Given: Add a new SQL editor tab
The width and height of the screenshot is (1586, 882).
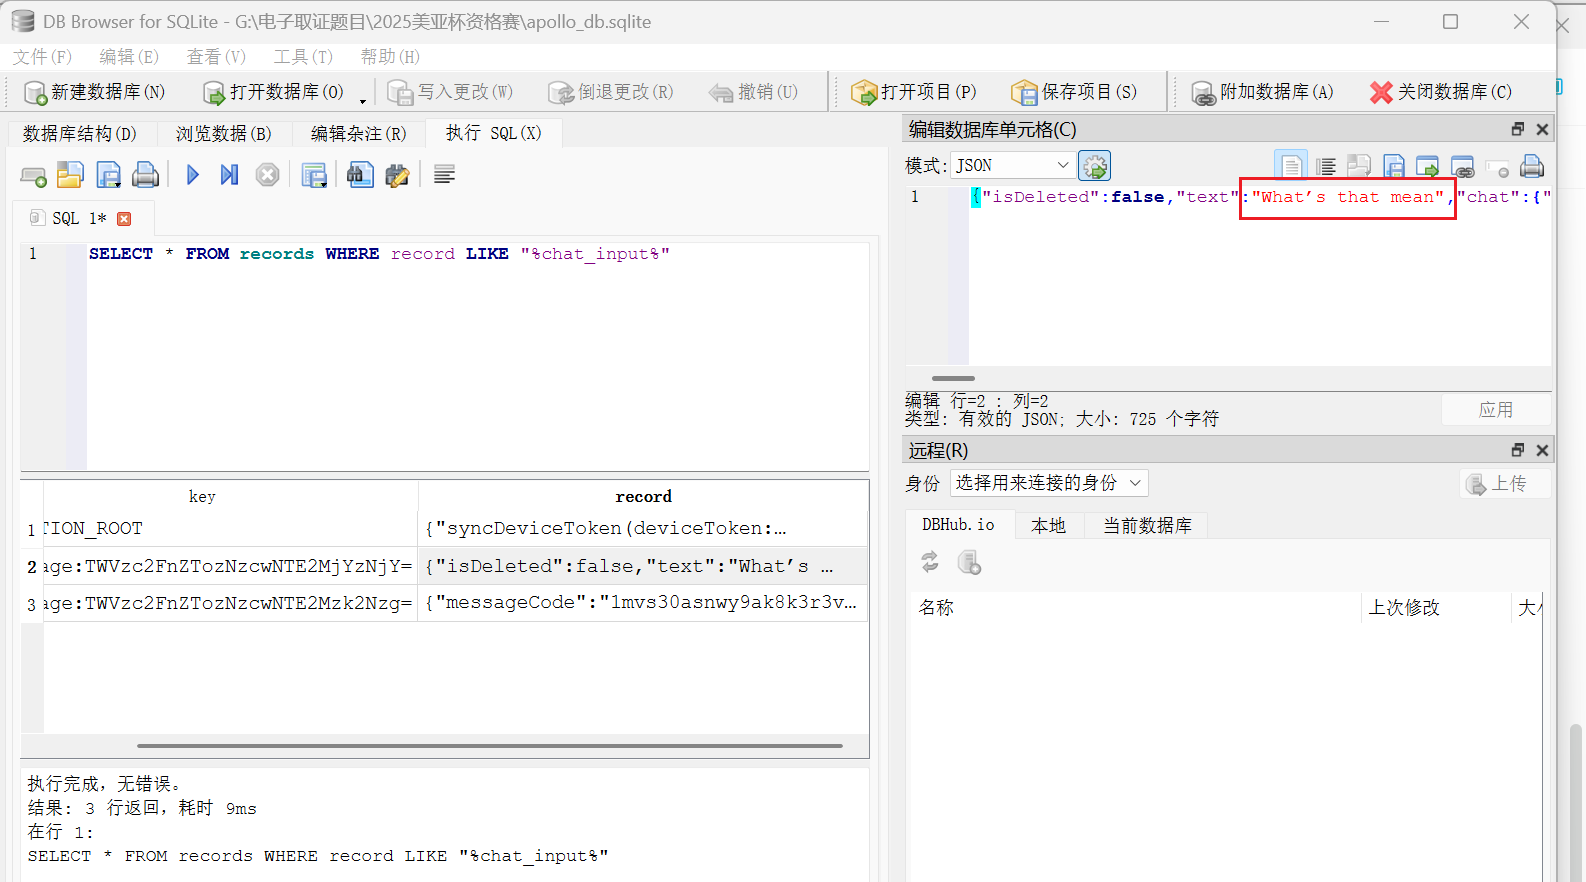Looking at the screenshot, I should (33, 176).
